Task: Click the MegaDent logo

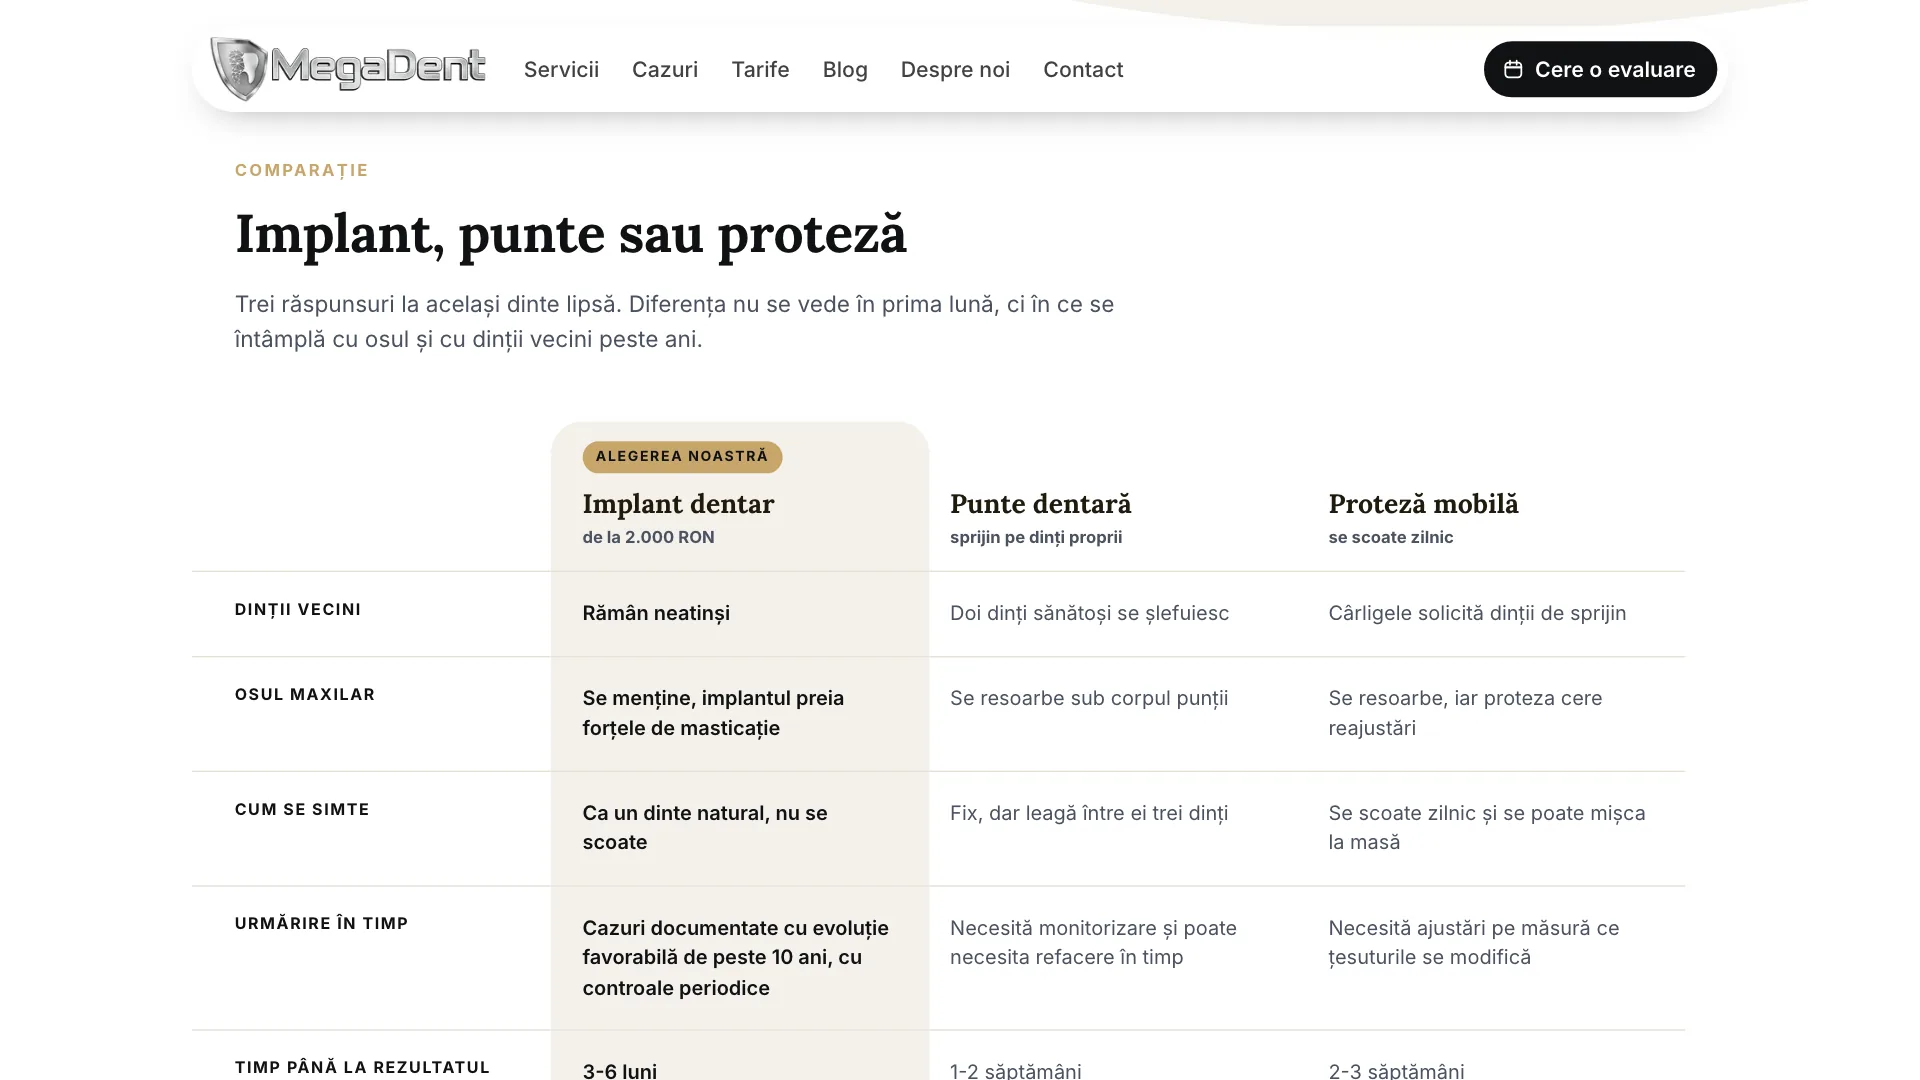Action: [x=348, y=69]
